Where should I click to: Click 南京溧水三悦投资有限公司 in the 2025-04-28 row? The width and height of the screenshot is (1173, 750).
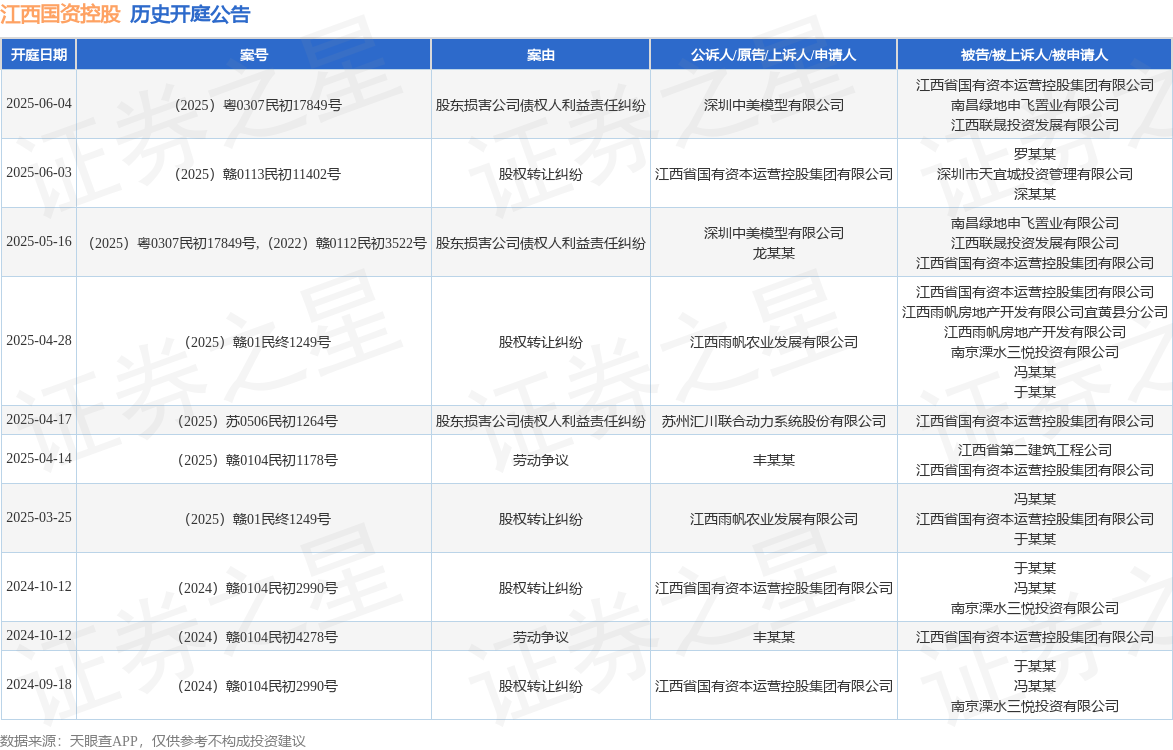tap(1035, 352)
